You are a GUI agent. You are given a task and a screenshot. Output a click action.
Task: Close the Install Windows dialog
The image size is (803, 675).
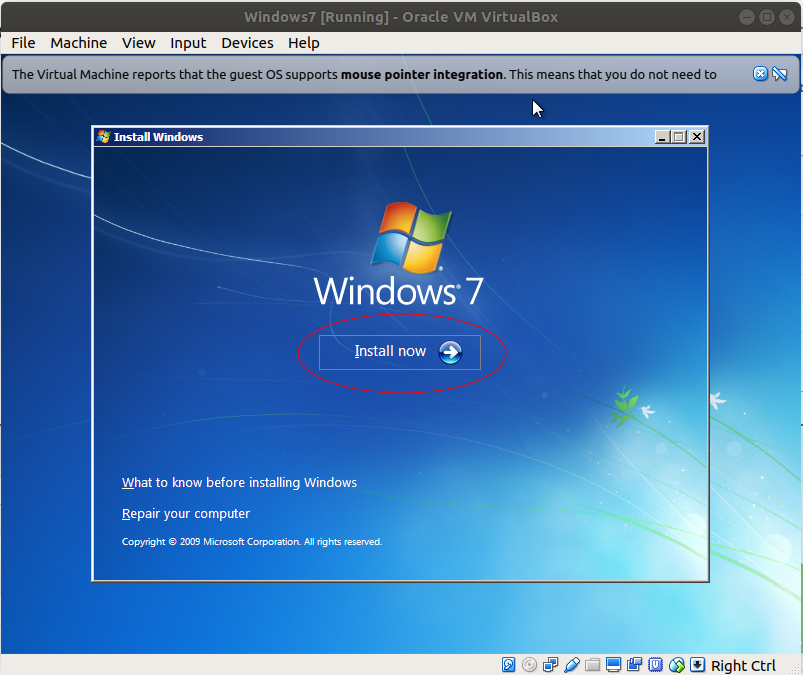[x=697, y=137]
